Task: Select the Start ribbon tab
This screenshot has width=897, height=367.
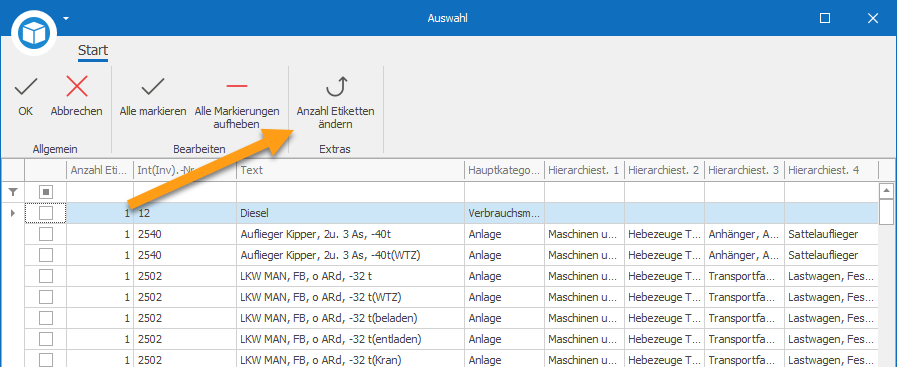Action: tap(93, 51)
